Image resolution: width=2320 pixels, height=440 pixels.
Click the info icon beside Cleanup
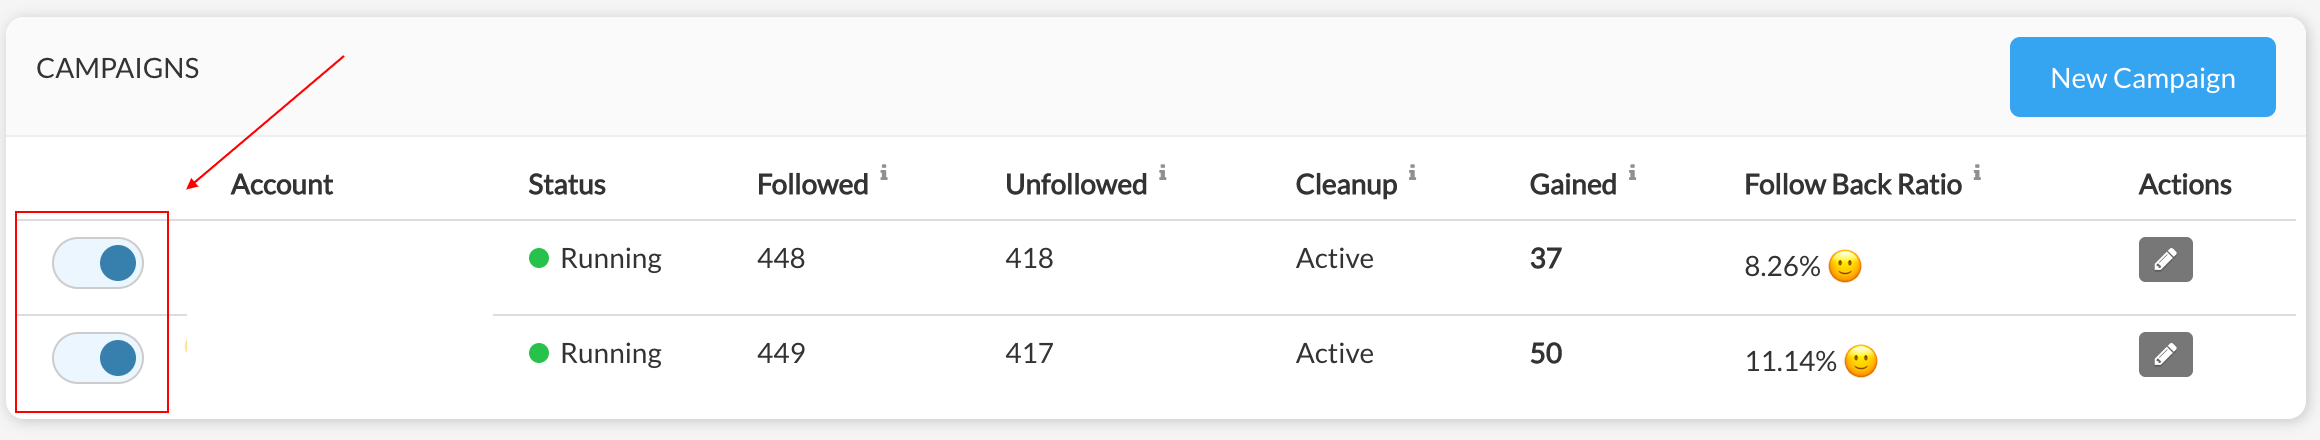1412,173
